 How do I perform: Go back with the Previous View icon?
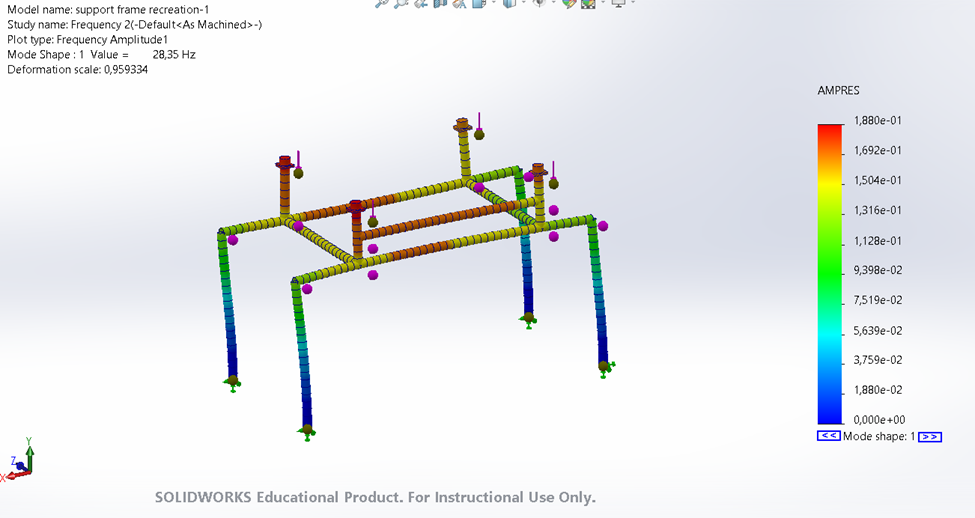[421, 3]
